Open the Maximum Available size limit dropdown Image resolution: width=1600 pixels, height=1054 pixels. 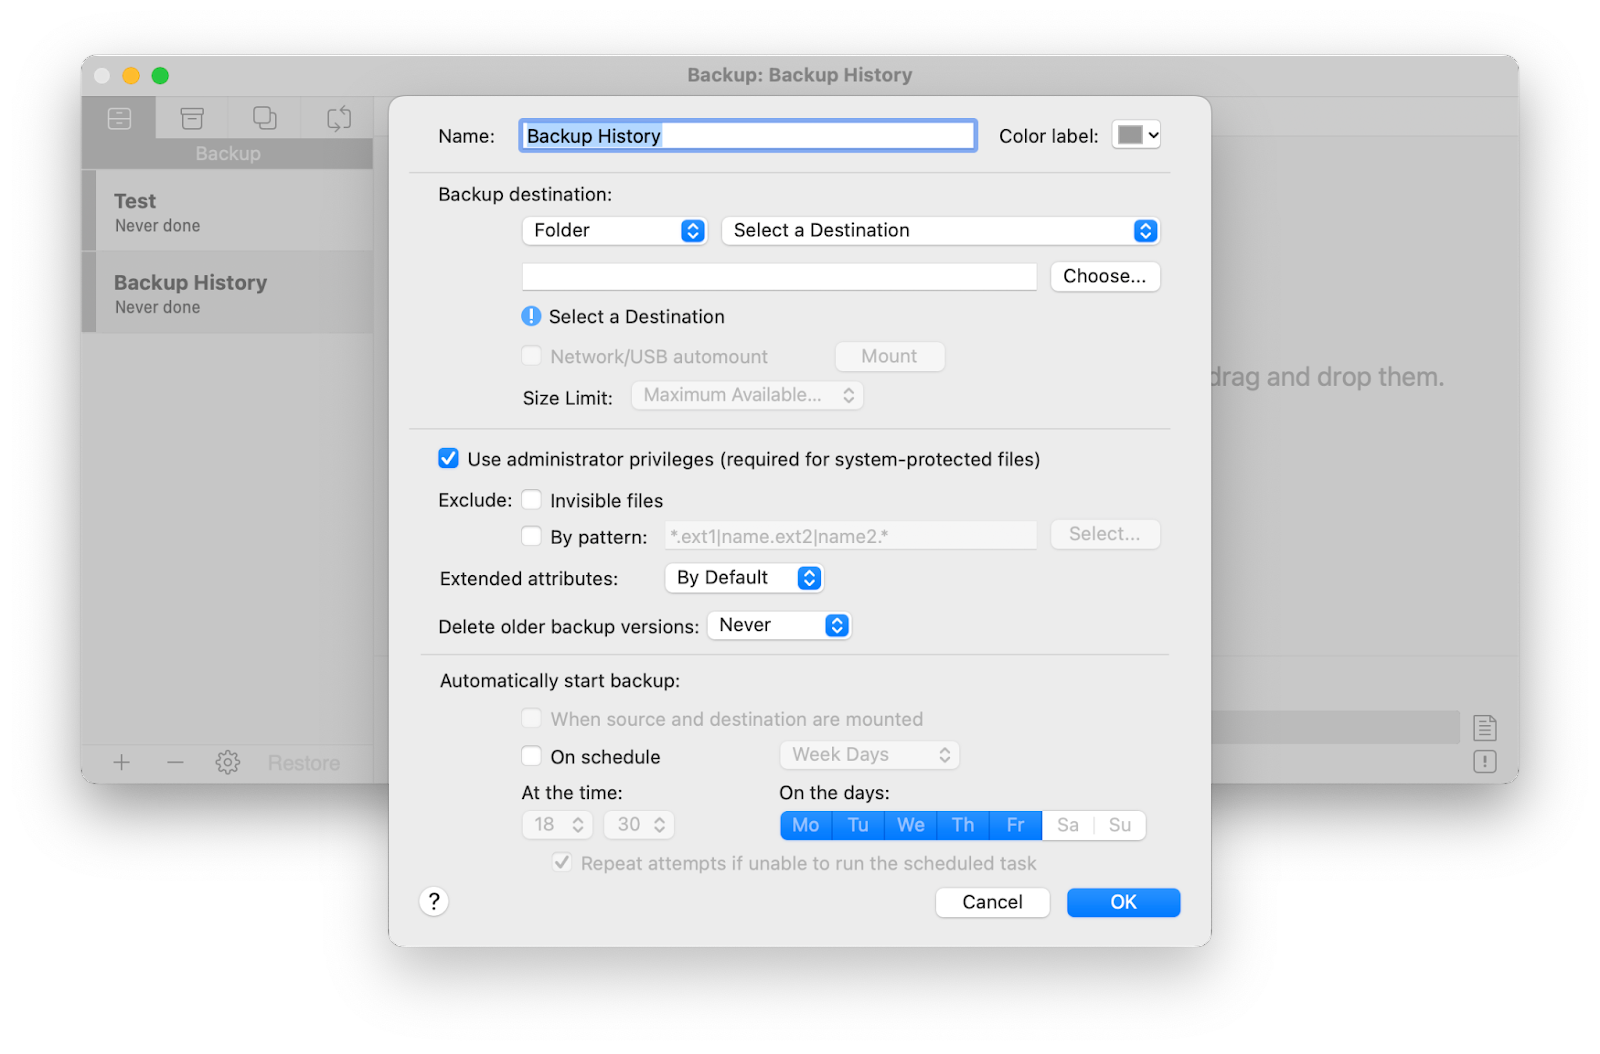point(747,395)
